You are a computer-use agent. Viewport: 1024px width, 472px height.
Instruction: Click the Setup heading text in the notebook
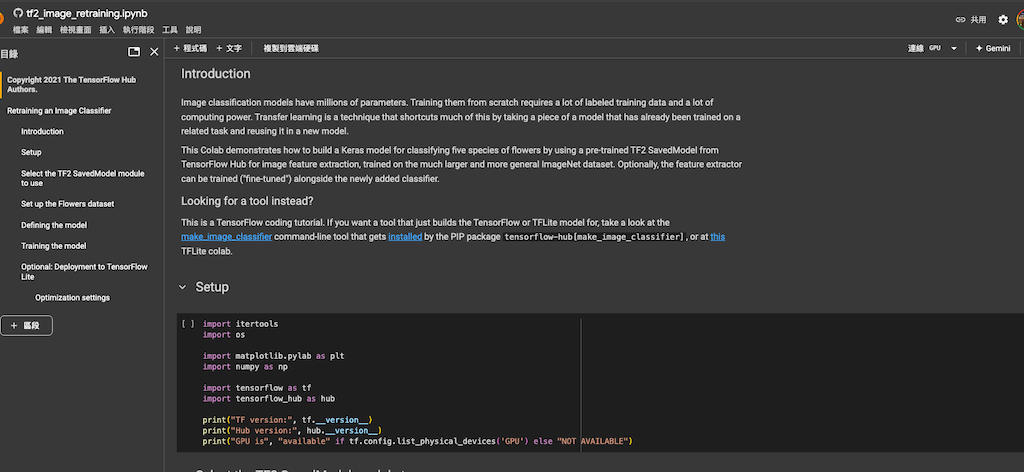coord(212,287)
